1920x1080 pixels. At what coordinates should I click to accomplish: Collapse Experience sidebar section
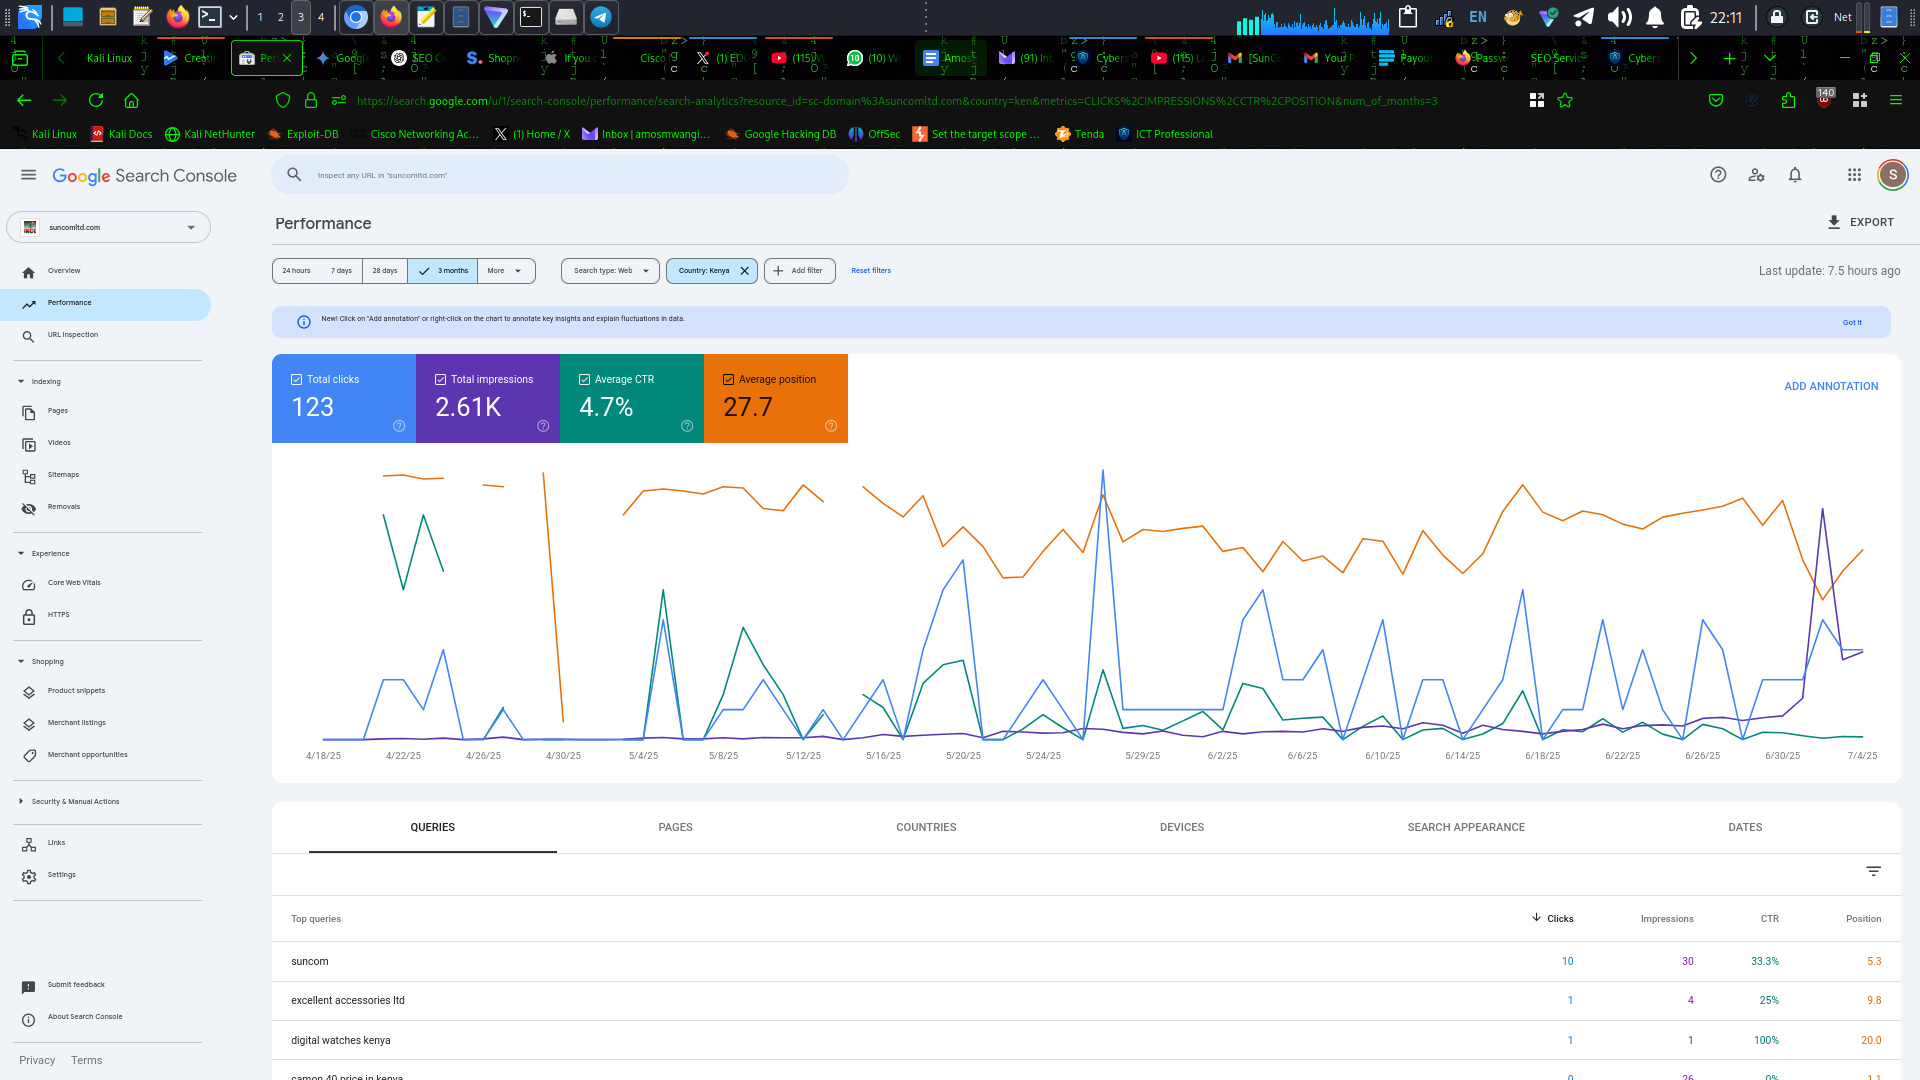click(21, 554)
